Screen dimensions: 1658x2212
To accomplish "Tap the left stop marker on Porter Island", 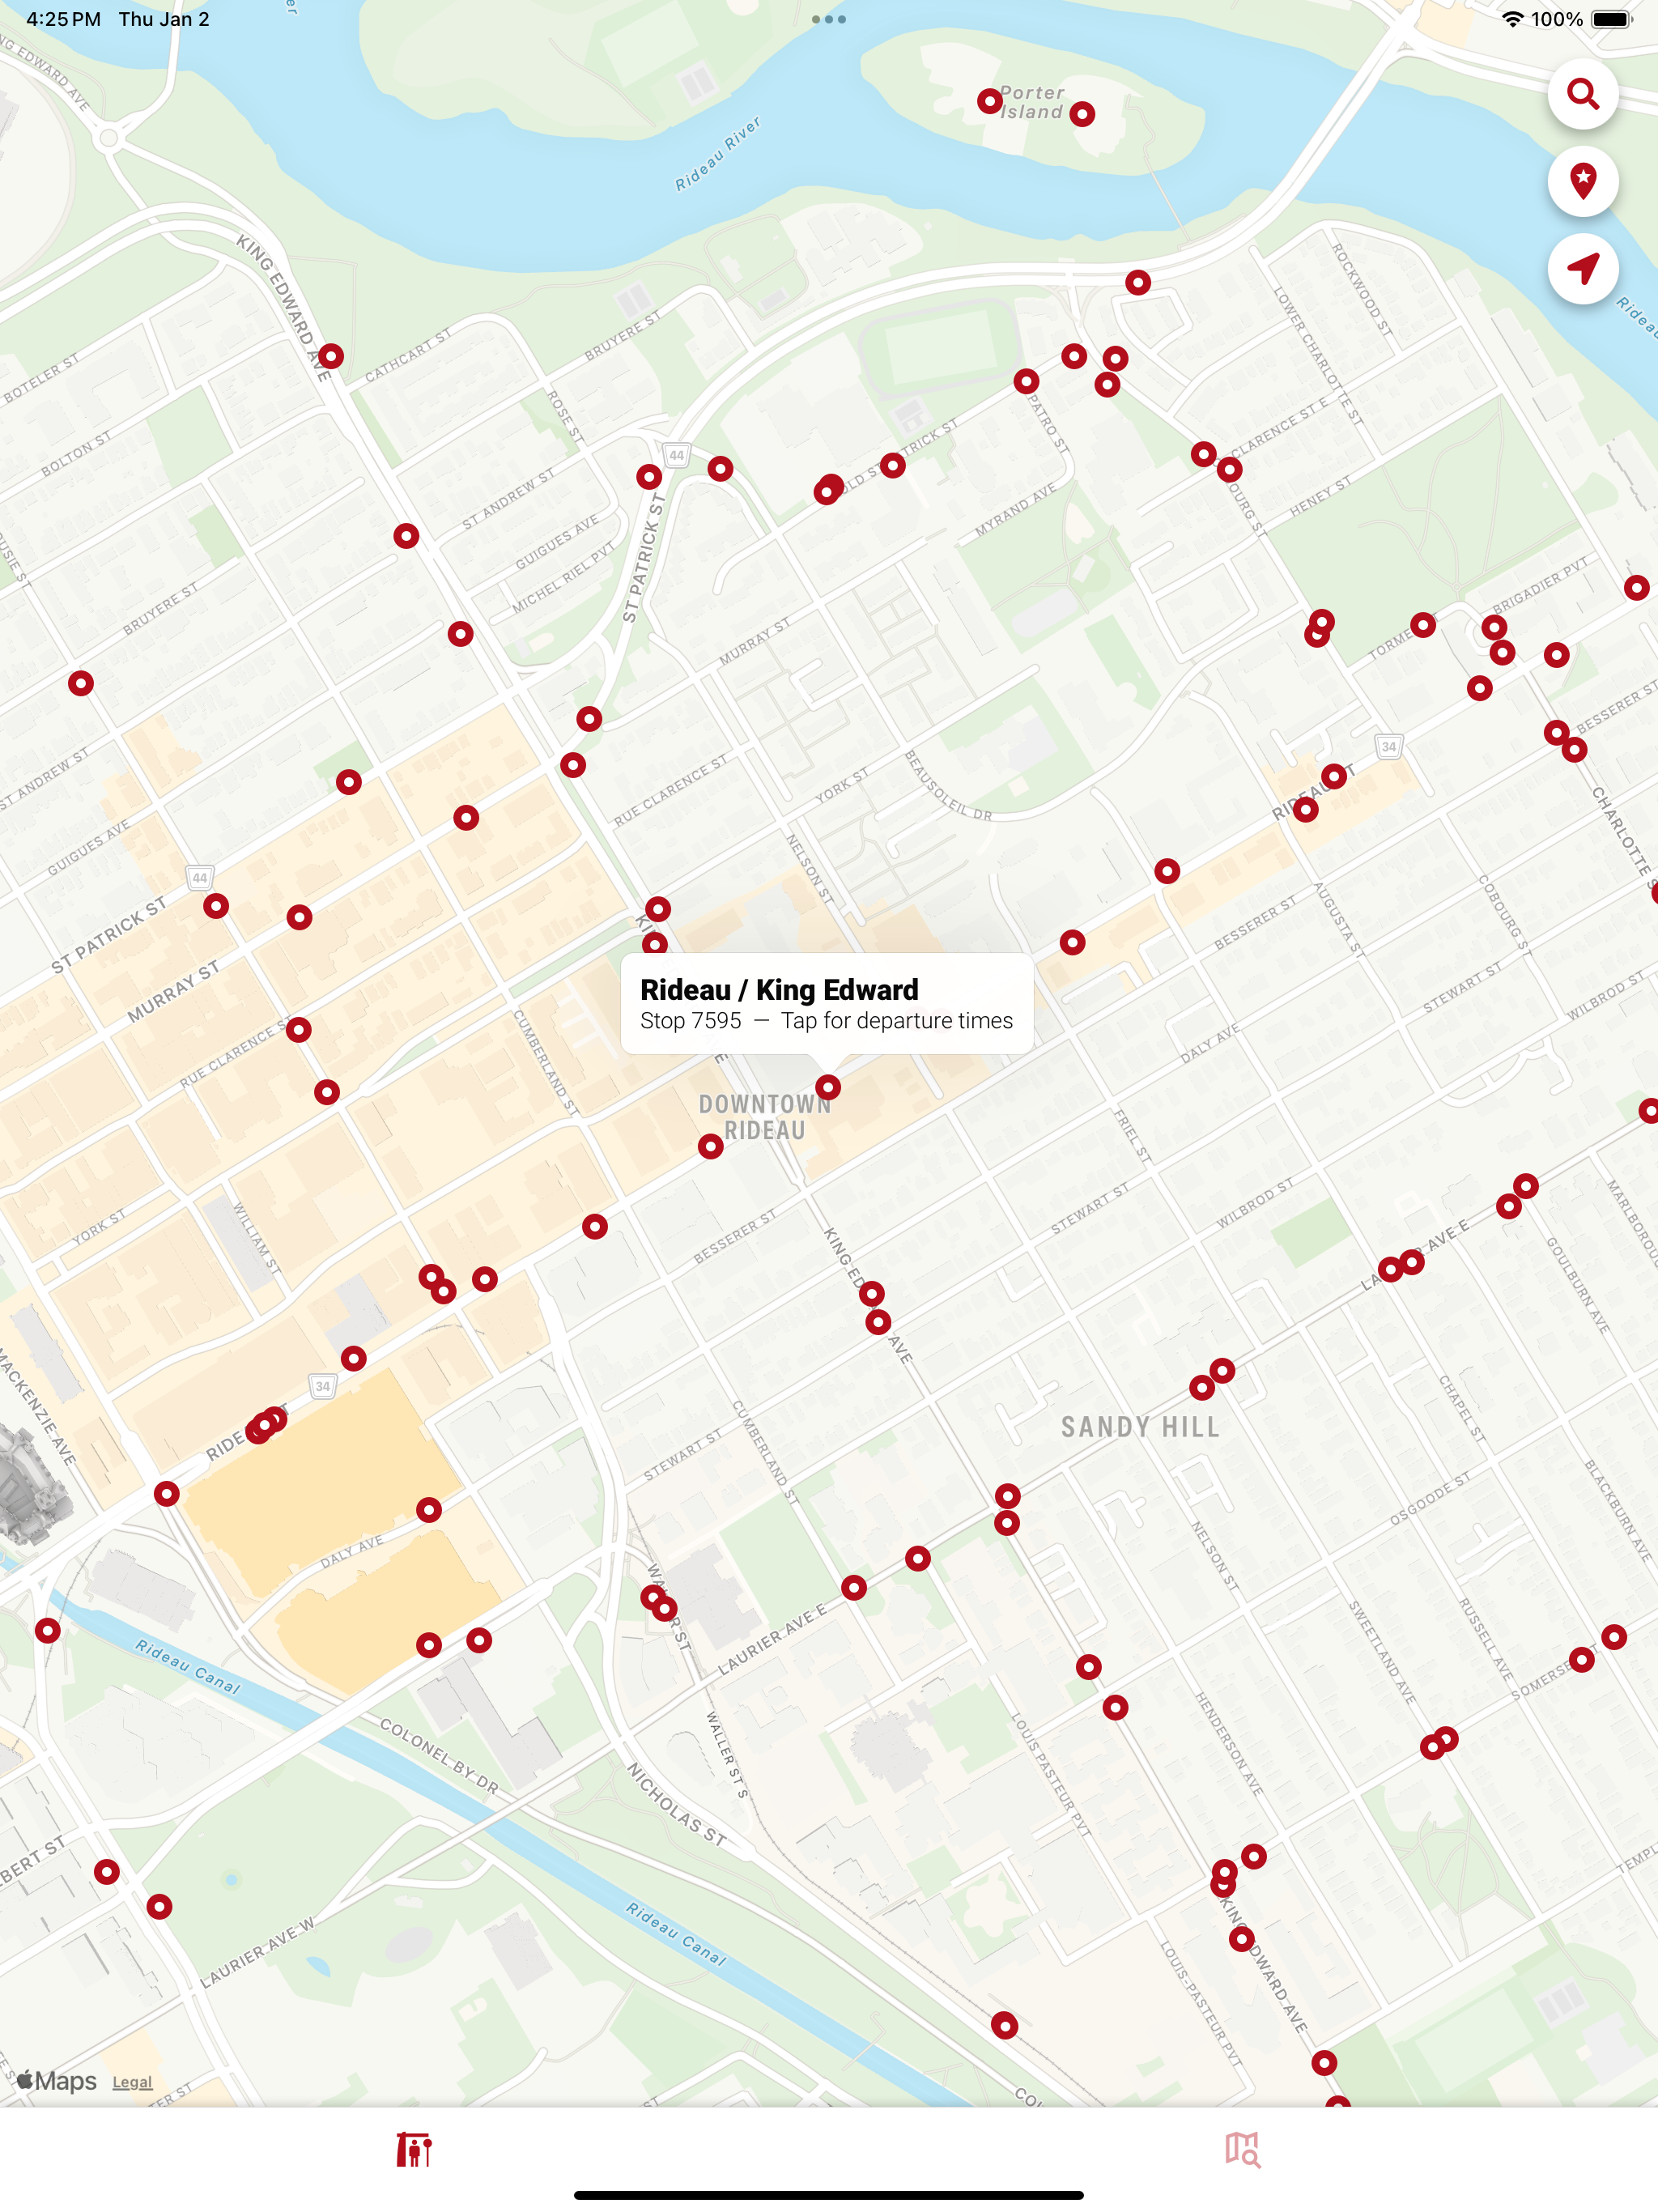I will pyautogui.click(x=989, y=101).
